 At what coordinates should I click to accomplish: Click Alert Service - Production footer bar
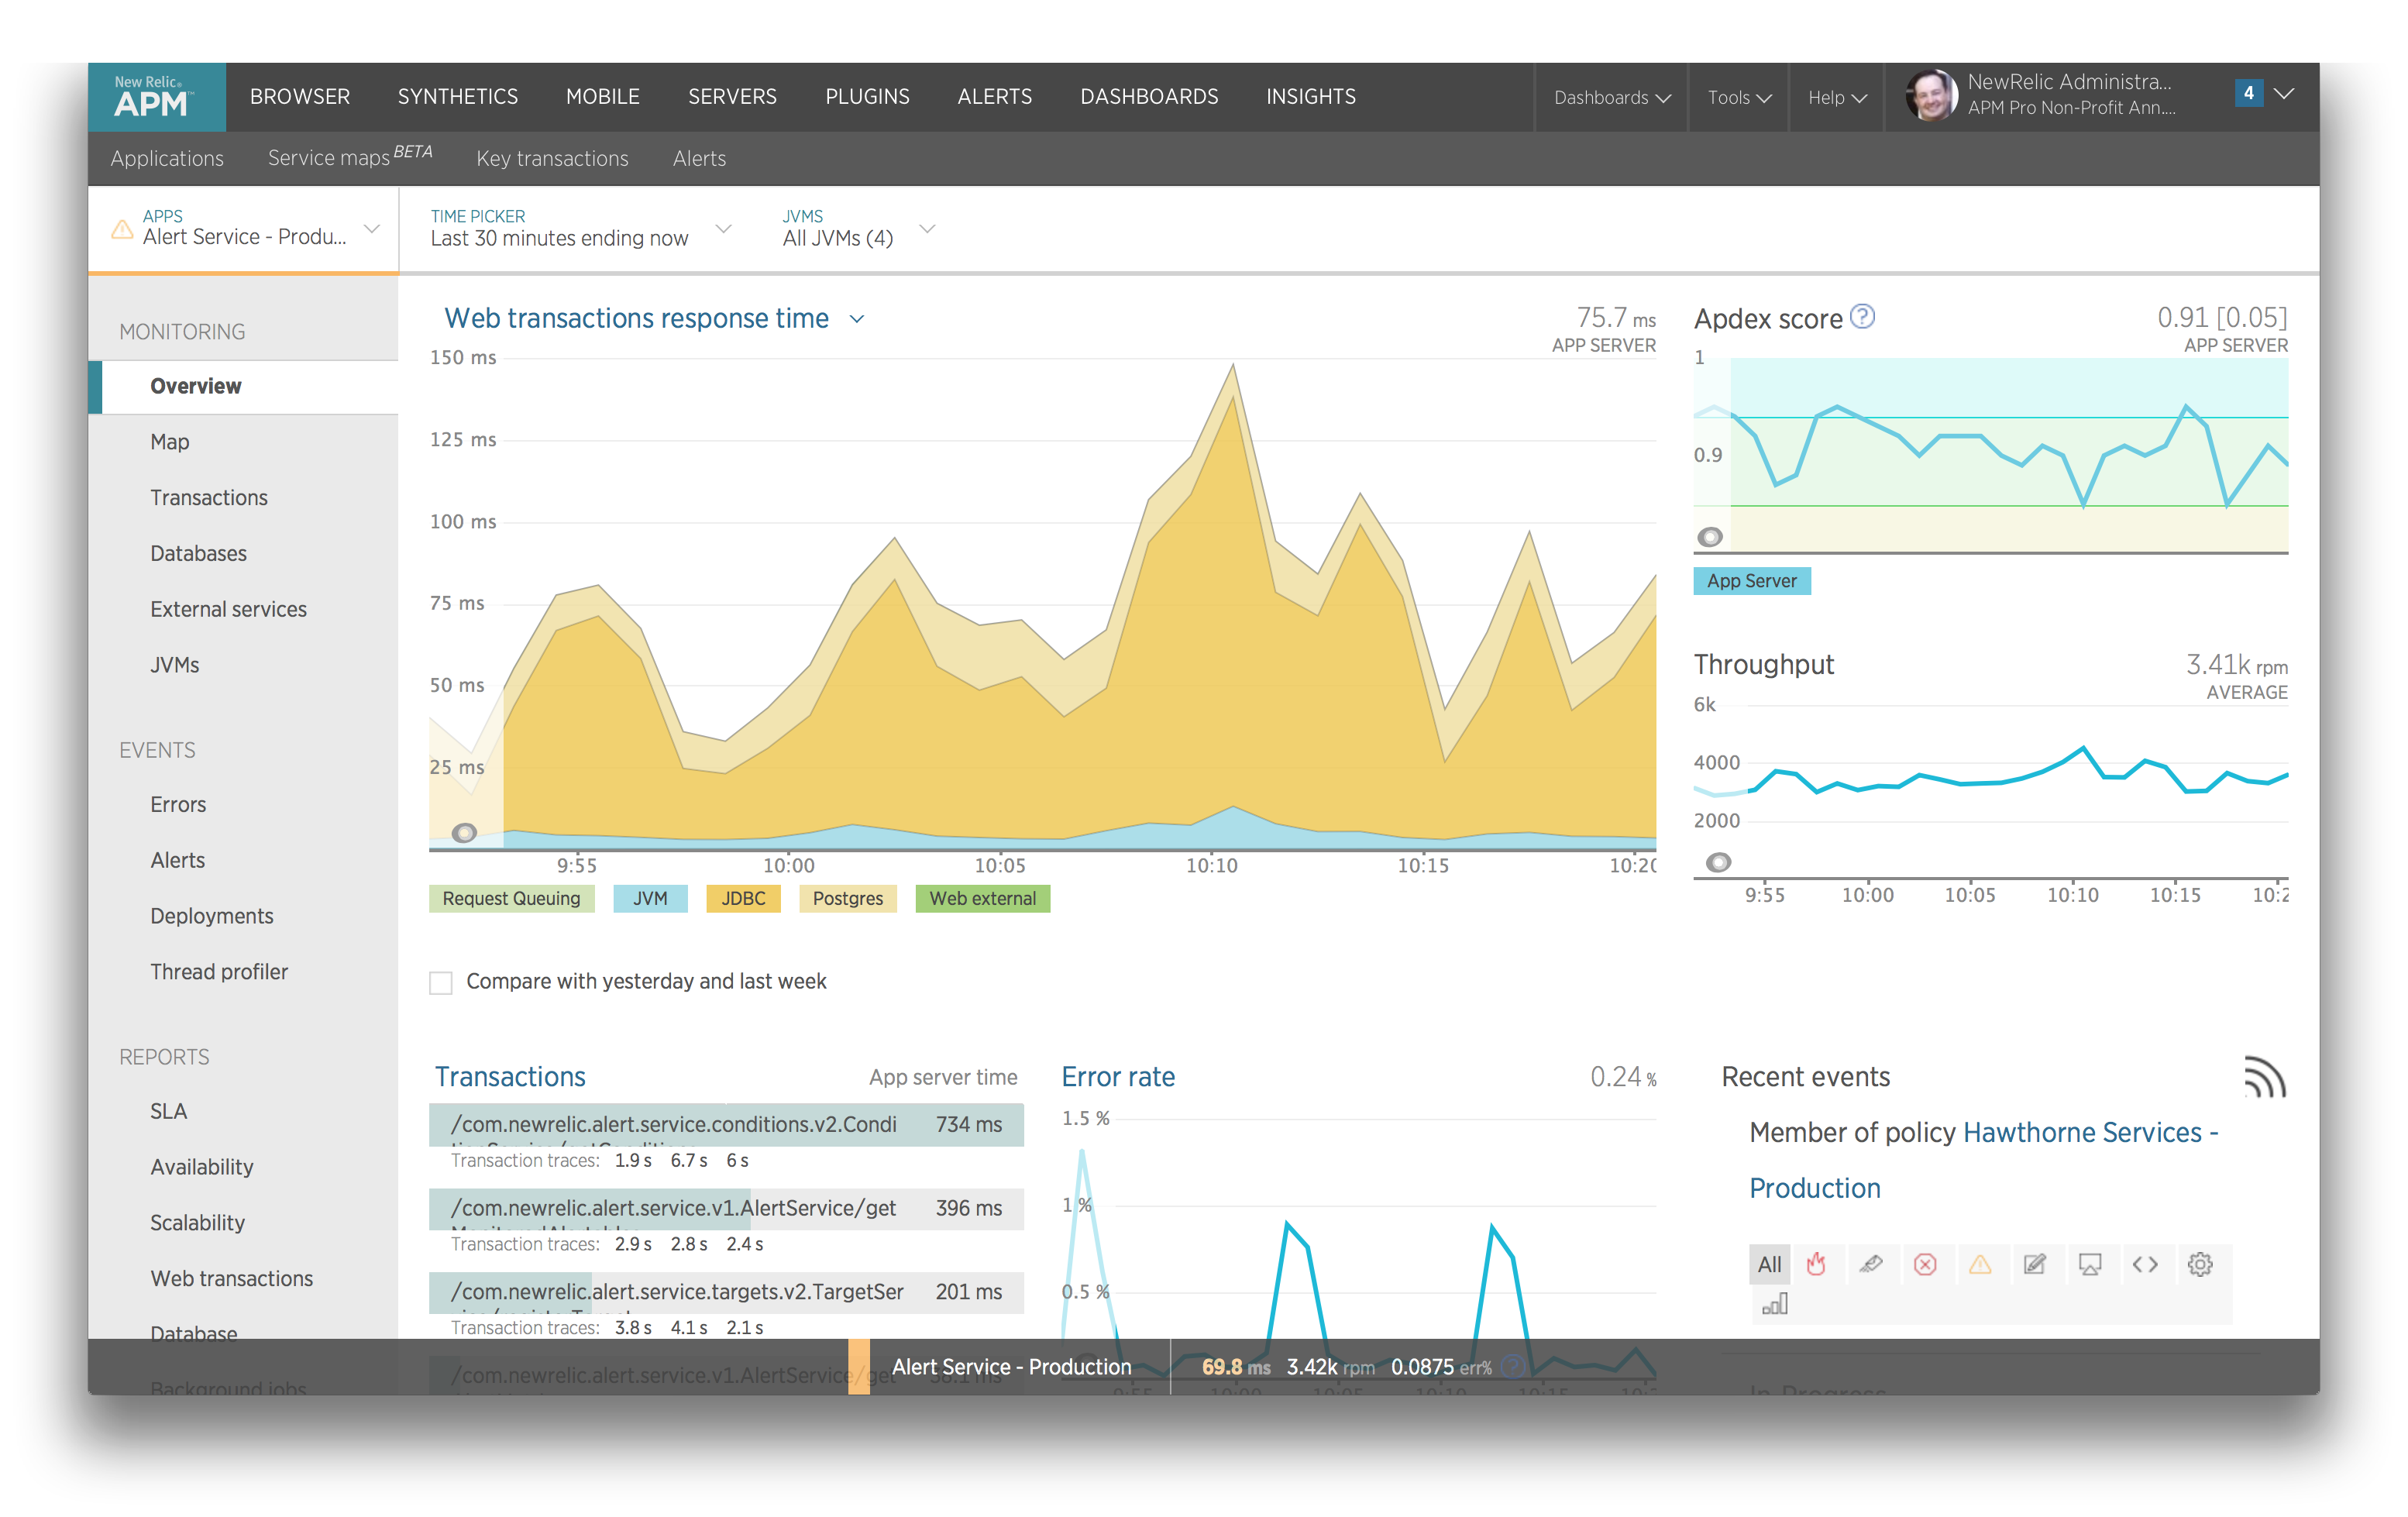click(x=1011, y=1367)
